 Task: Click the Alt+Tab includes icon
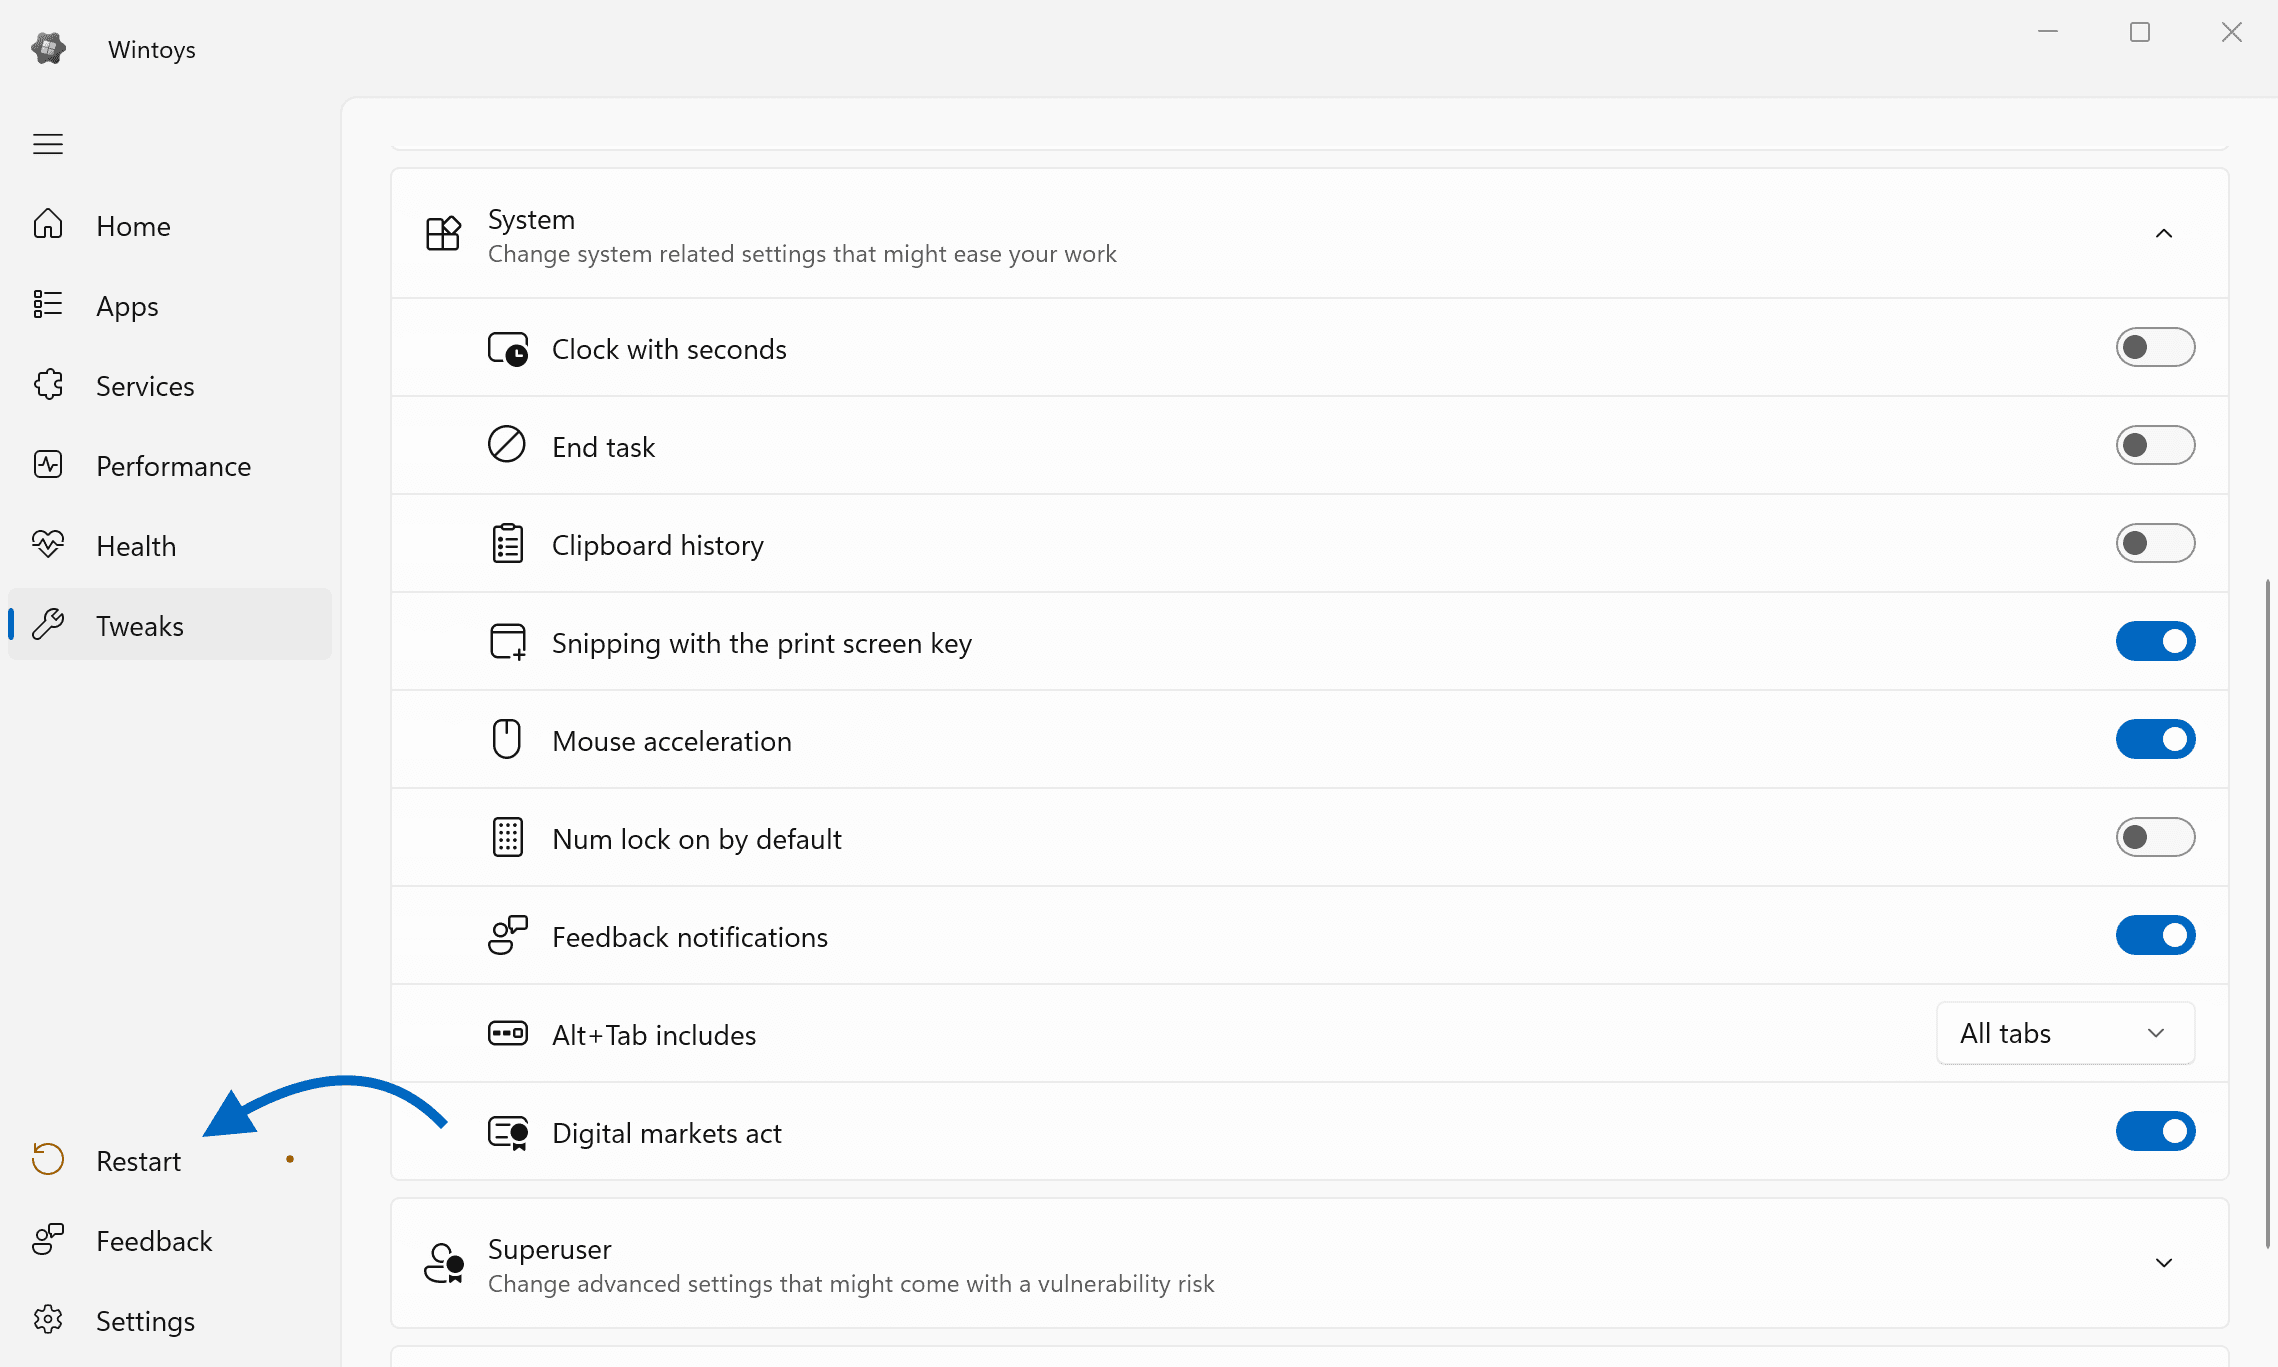pos(508,1033)
